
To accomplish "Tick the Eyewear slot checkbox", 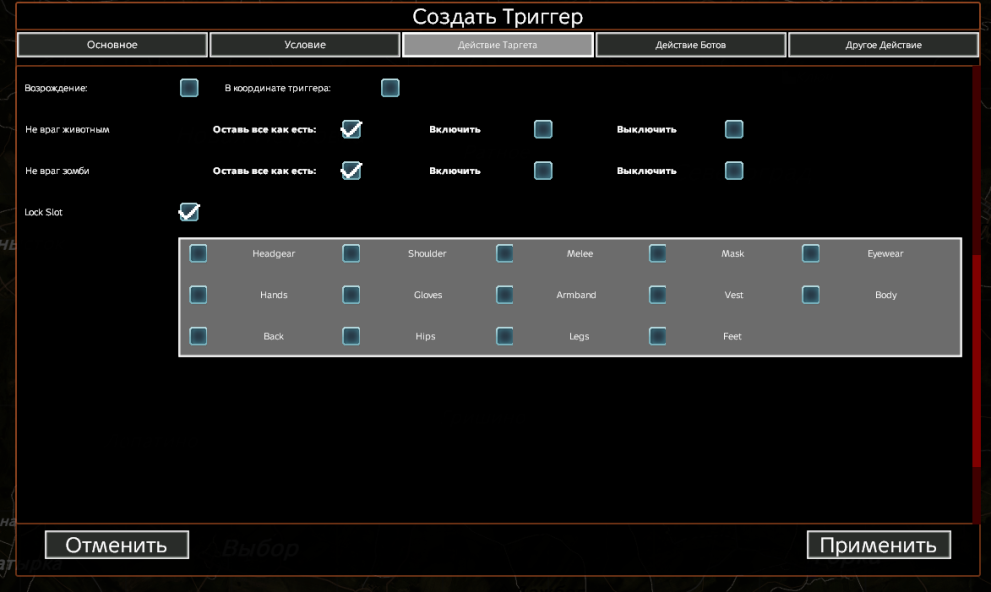I will click(811, 254).
